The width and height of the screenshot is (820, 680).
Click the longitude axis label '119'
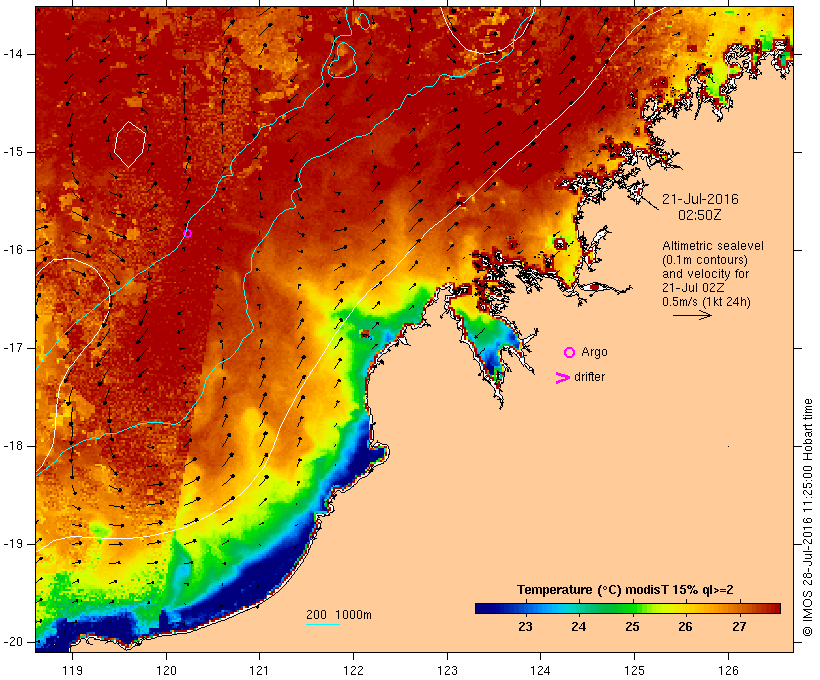click(x=72, y=671)
